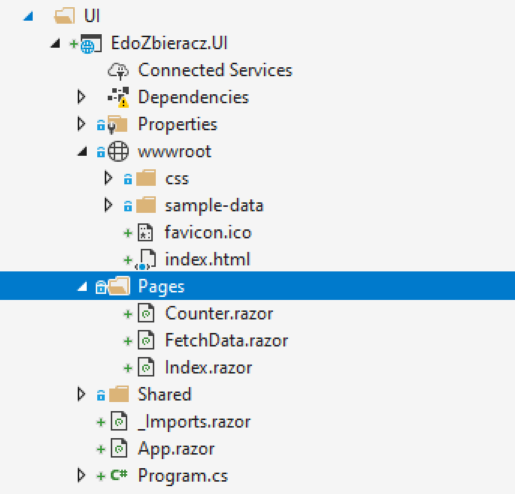Expand the css folder arrow
The width and height of the screenshot is (515, 494).
click(108, 178)
